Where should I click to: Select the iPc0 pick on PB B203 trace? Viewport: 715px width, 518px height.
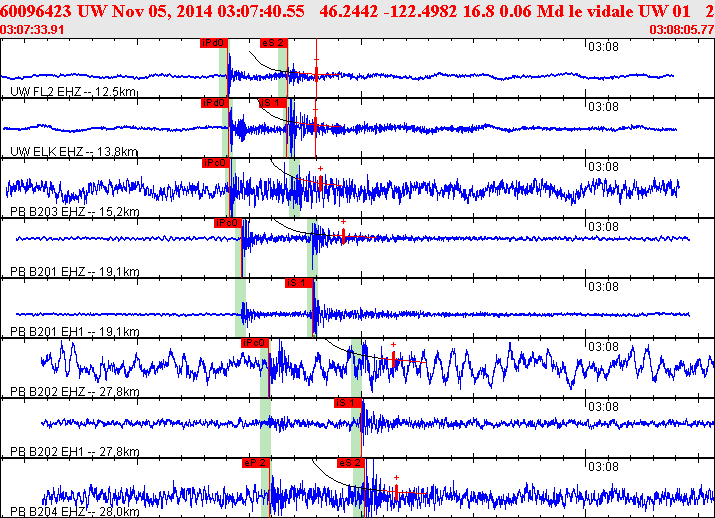(216, 163)
